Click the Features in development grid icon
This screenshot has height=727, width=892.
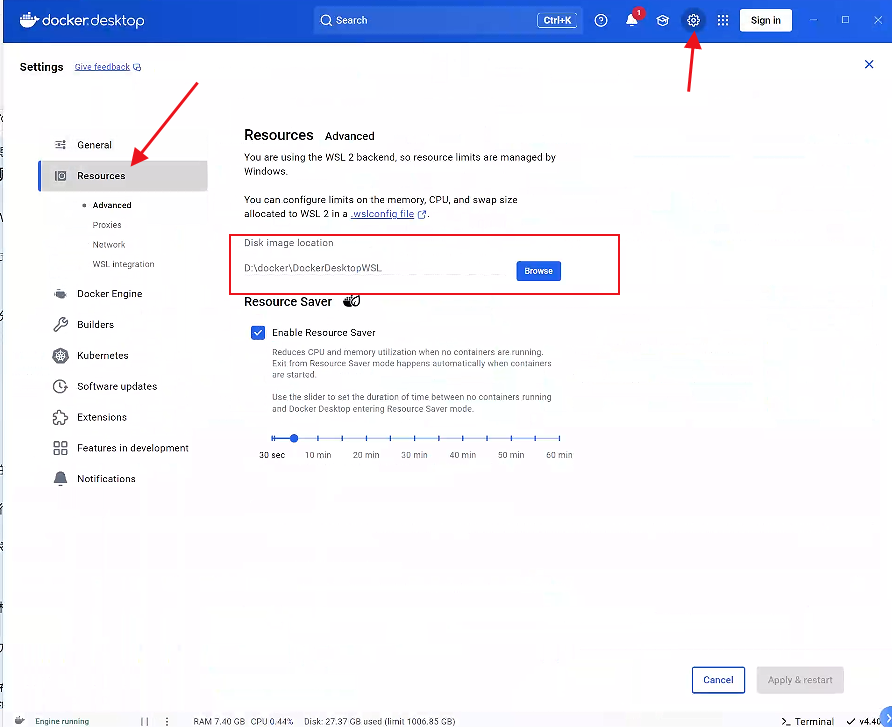(60, 448)
